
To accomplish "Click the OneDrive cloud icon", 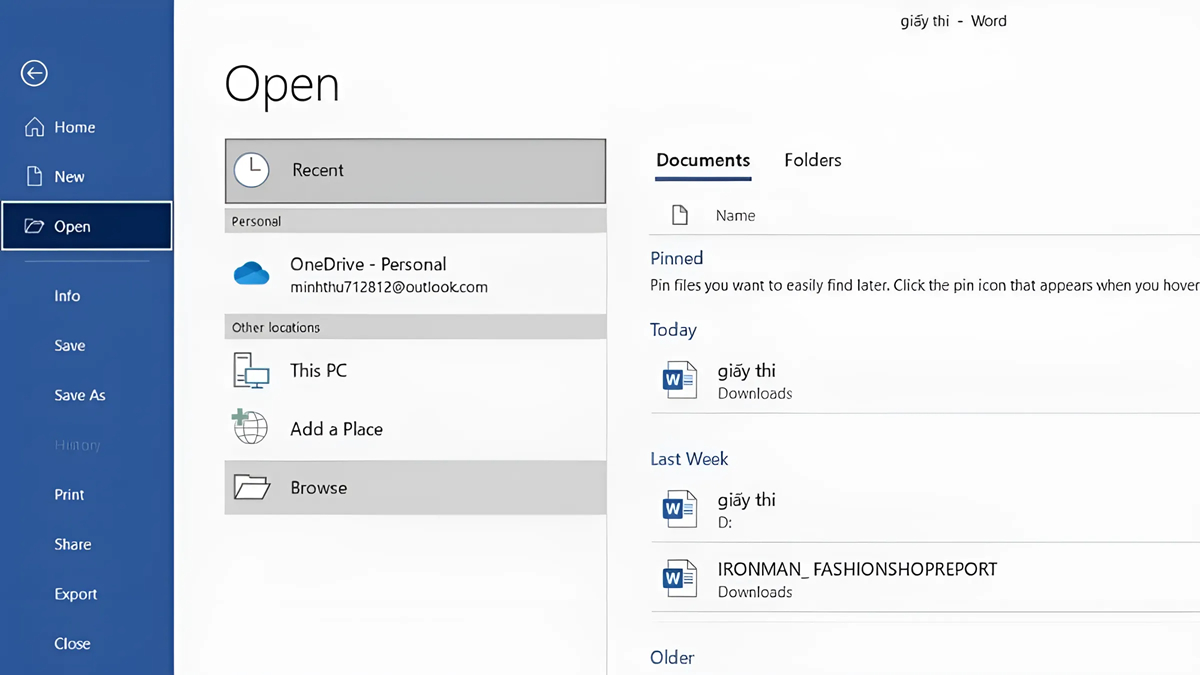I will [251, 274].
